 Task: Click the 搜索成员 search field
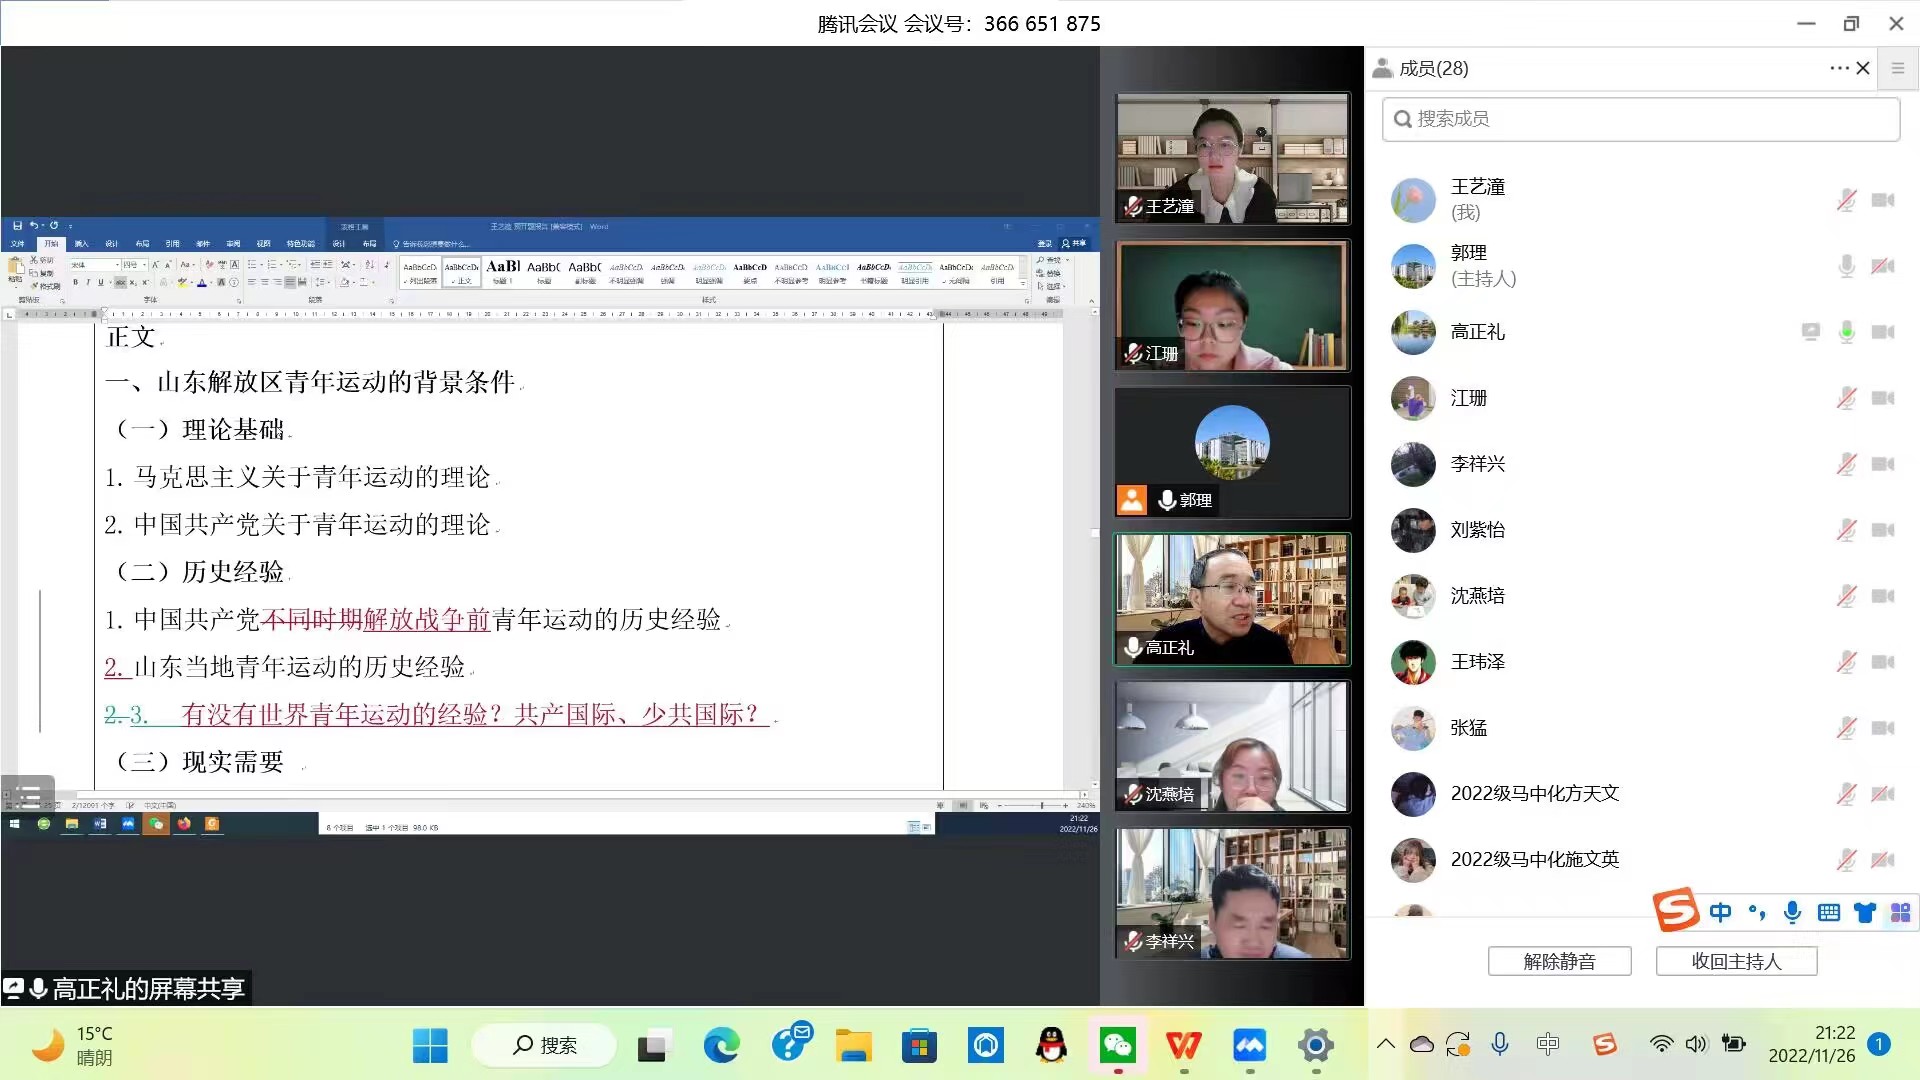(1640, 119)
